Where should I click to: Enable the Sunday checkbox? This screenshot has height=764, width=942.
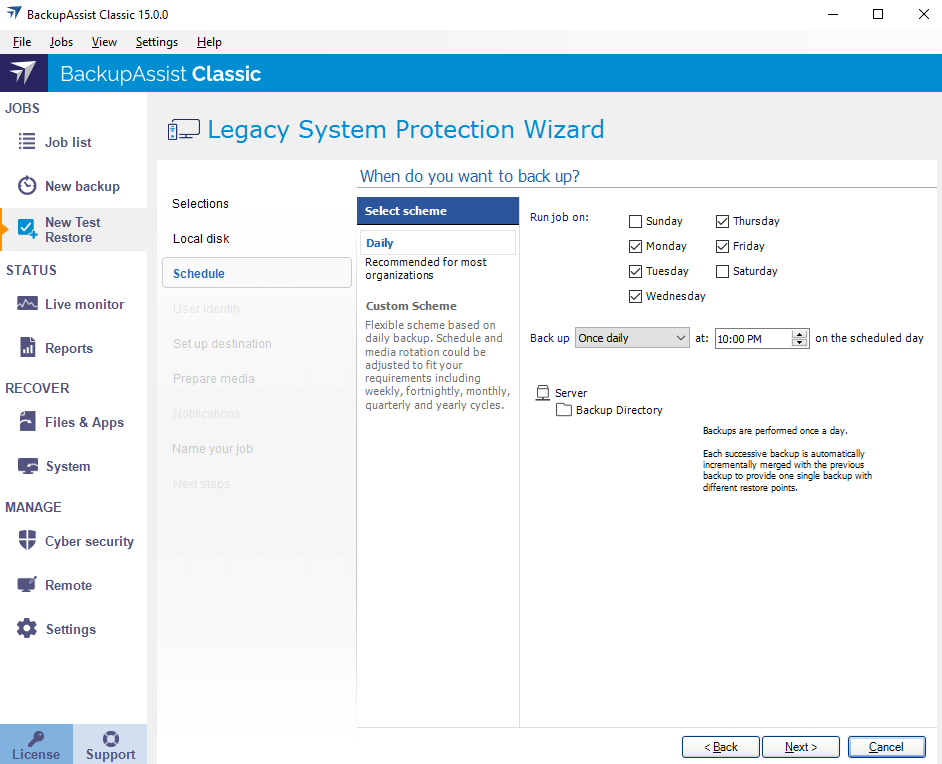coord(636,221)
